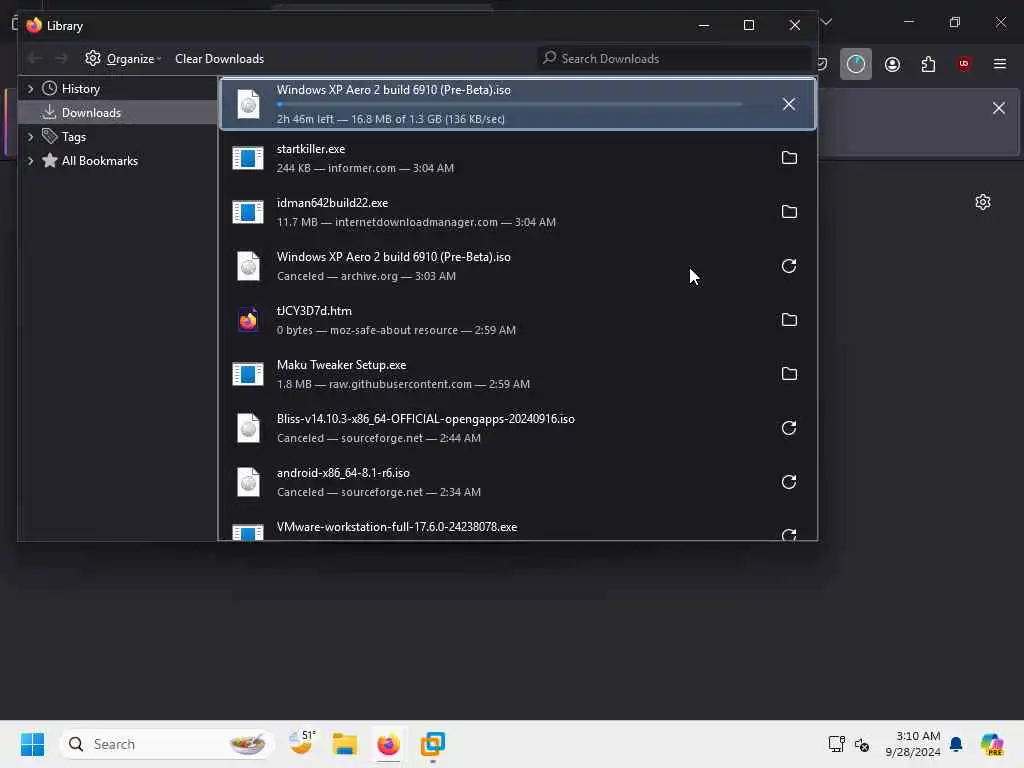Open the Organize dropdown menu
1024x768 pixels.
point(123,59)
